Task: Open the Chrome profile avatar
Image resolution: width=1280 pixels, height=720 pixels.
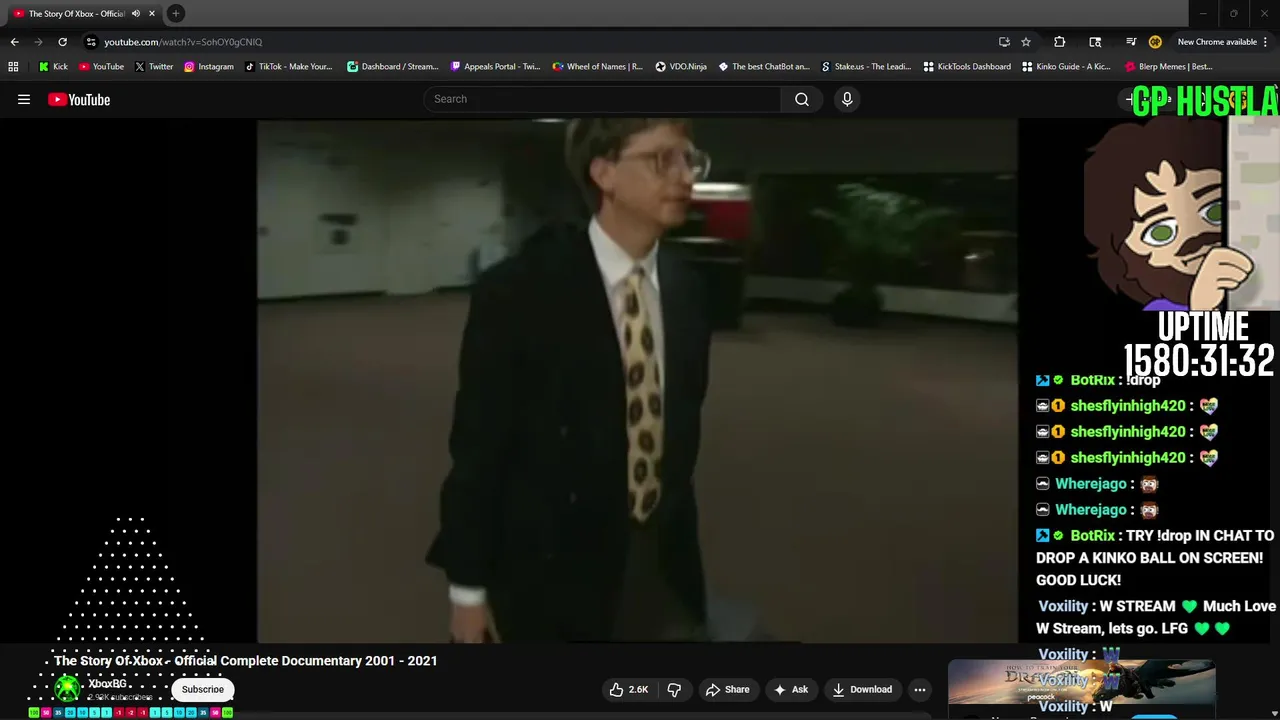Action: pyautogui.click(x=1155, y=42)
